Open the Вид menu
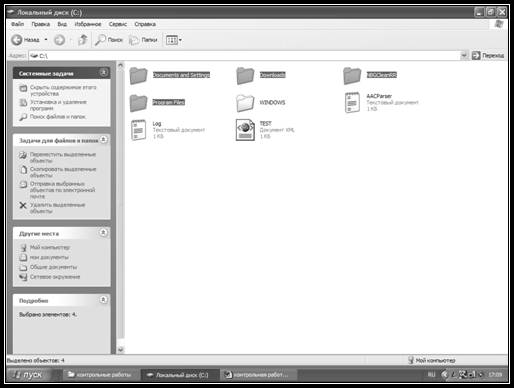Image resolution: width=514 pixels, height=388 pixels. [62, 24]
